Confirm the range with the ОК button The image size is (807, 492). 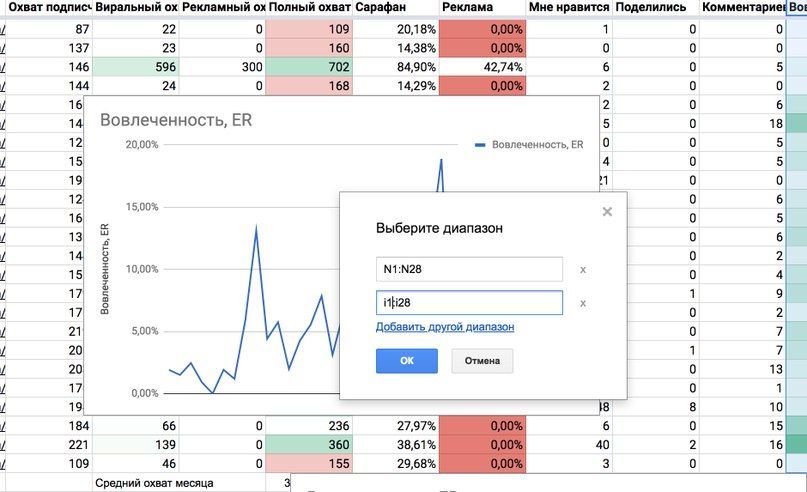tap(407, 361)
